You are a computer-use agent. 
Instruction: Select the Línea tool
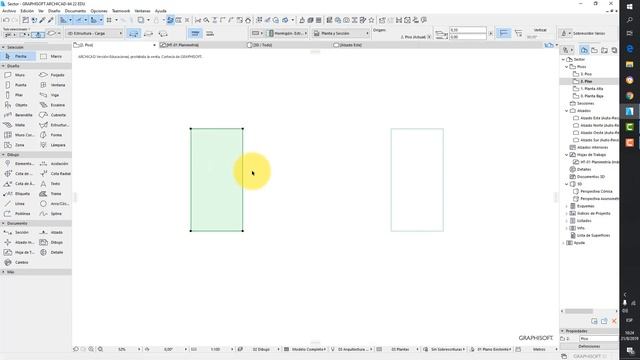(18, 204)
